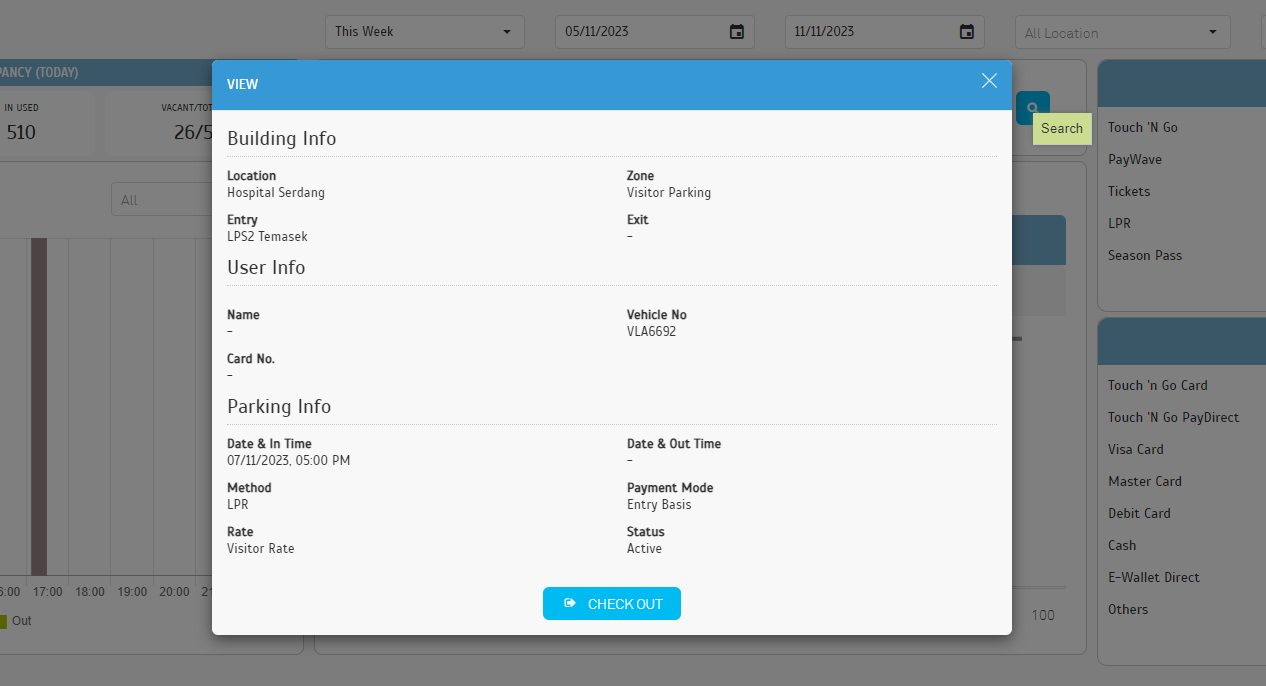The image size is (1266, 686).
Task: Click the vehicle number VLA6692
Action: point(652,331)
